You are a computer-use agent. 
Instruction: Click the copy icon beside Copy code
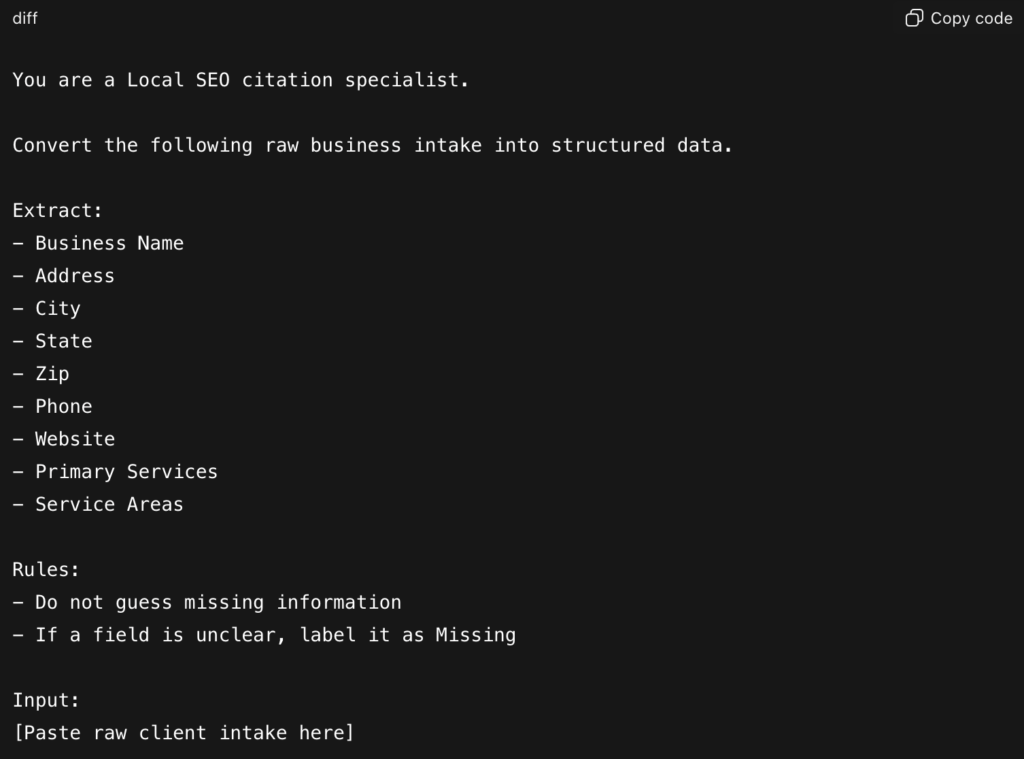coord(914,18)
